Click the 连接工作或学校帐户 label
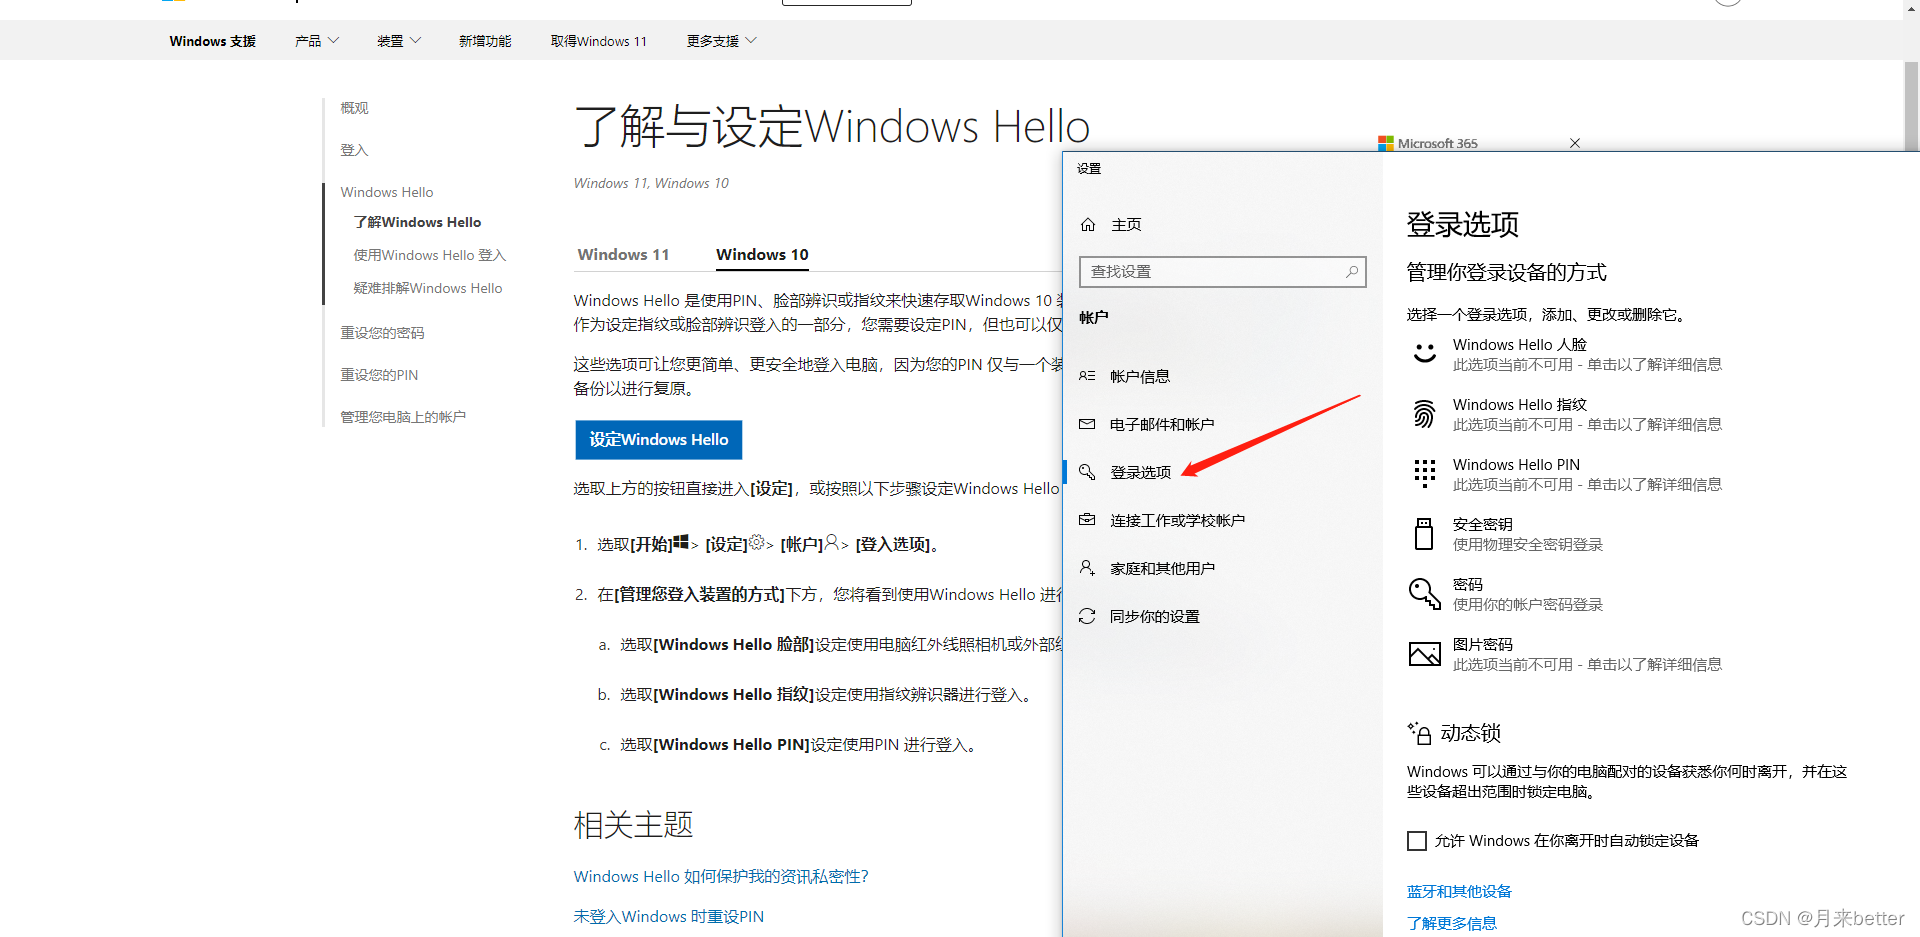This screenshot has height=937, width=1920. coord(1177,521)
